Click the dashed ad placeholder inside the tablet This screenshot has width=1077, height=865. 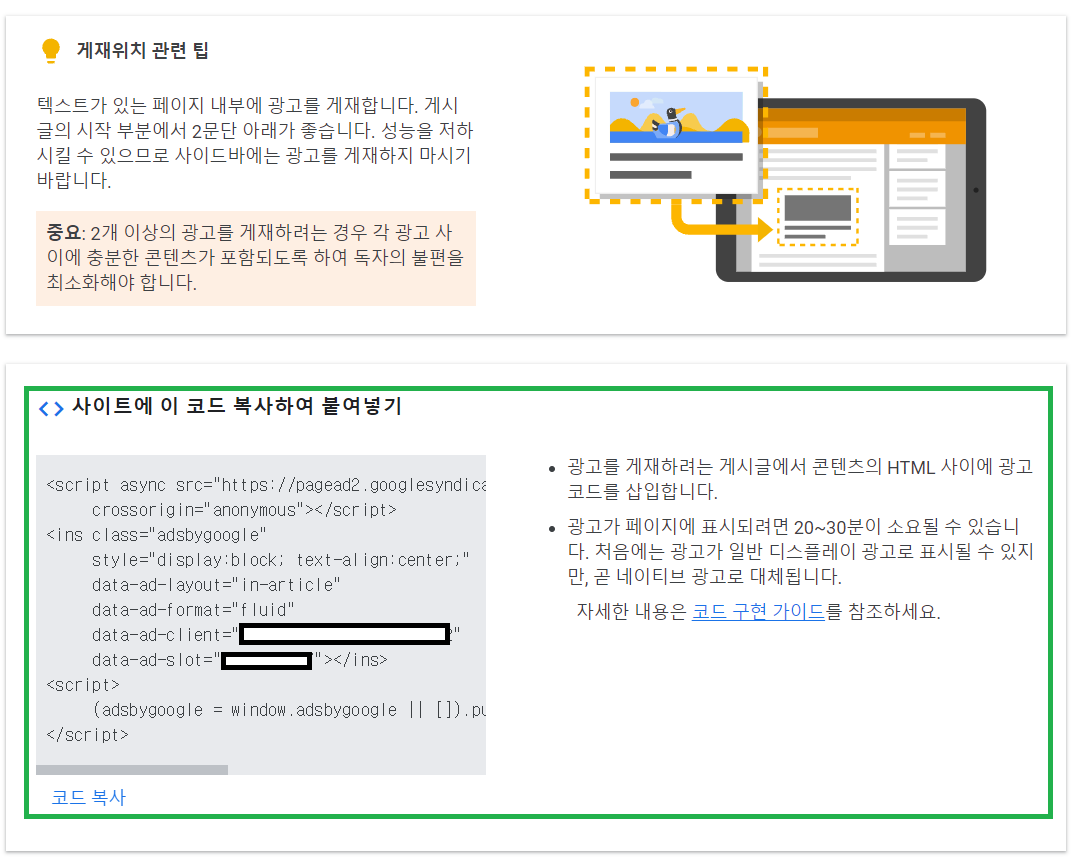(x=817, y=216)
